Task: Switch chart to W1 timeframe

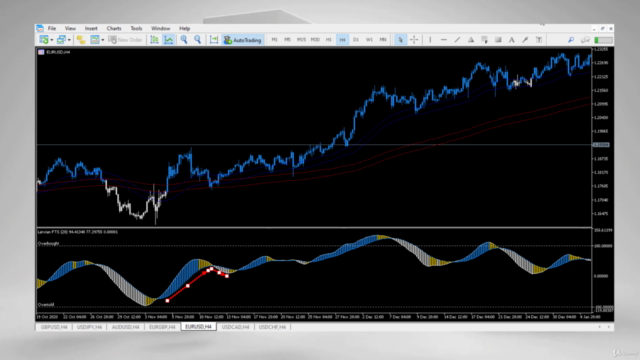Action: (369, 40)
